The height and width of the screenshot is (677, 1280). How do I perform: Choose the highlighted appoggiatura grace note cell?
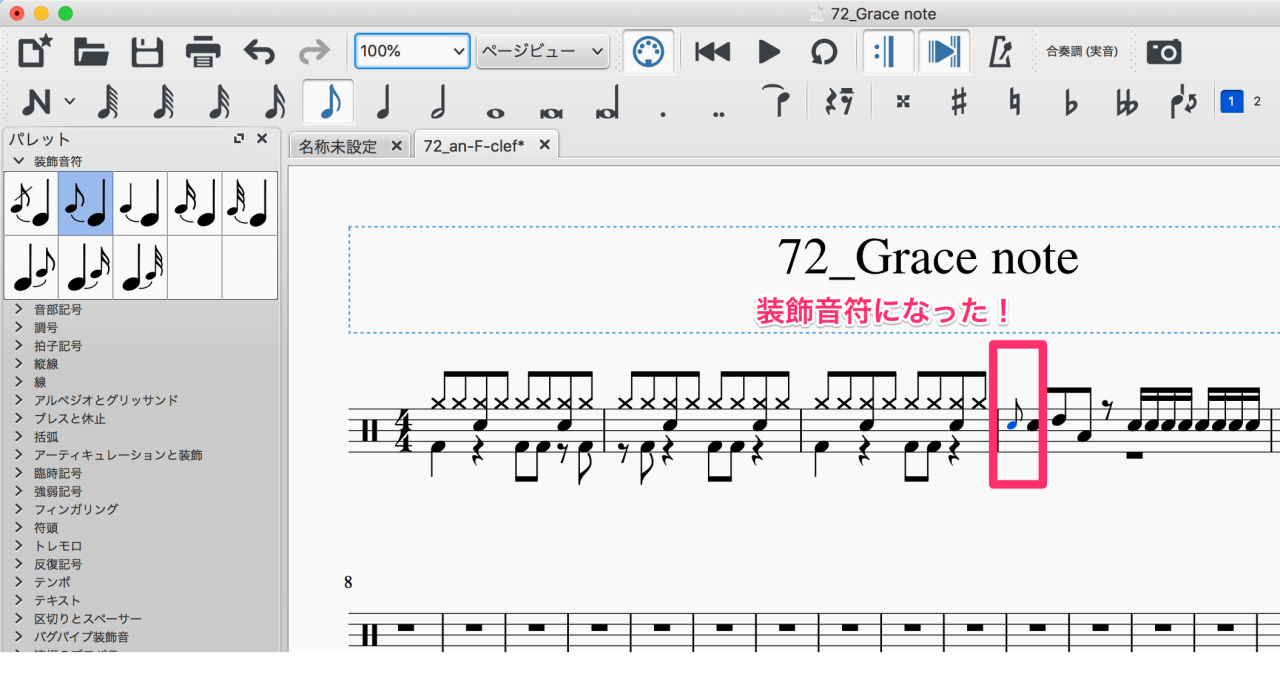tap(85, 203)
